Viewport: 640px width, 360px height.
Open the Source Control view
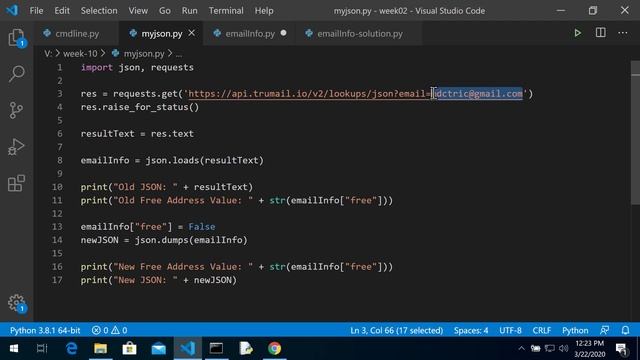pos(16,110)
